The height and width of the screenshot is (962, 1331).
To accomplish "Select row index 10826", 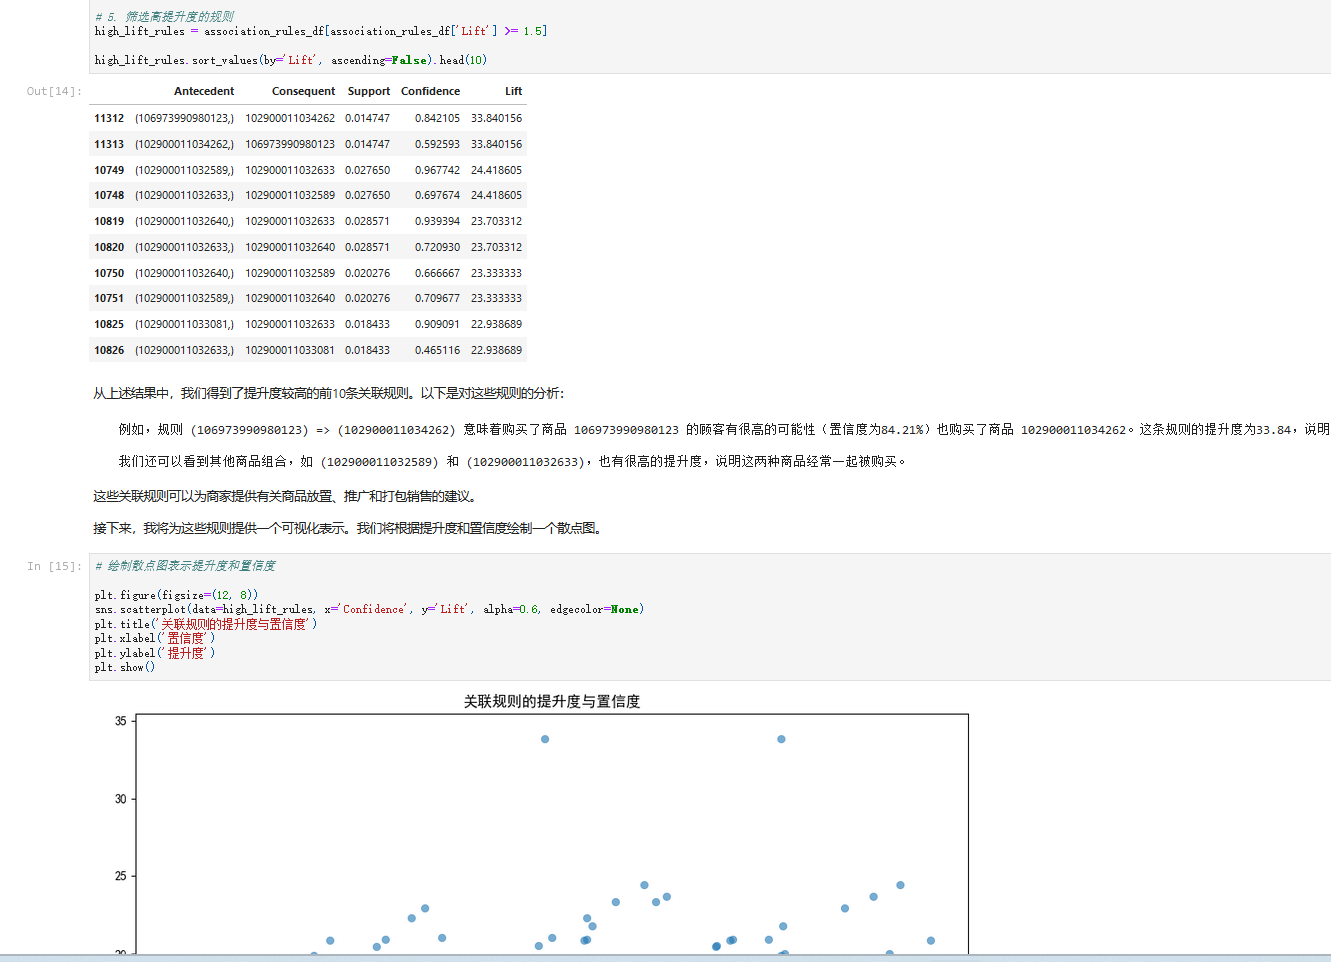I will coord(109,350).
